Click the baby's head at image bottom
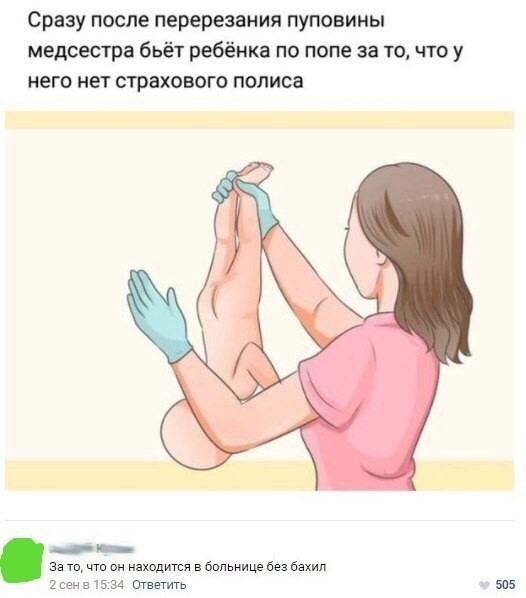Screen dimensions: 526x598 click(191, 435)
